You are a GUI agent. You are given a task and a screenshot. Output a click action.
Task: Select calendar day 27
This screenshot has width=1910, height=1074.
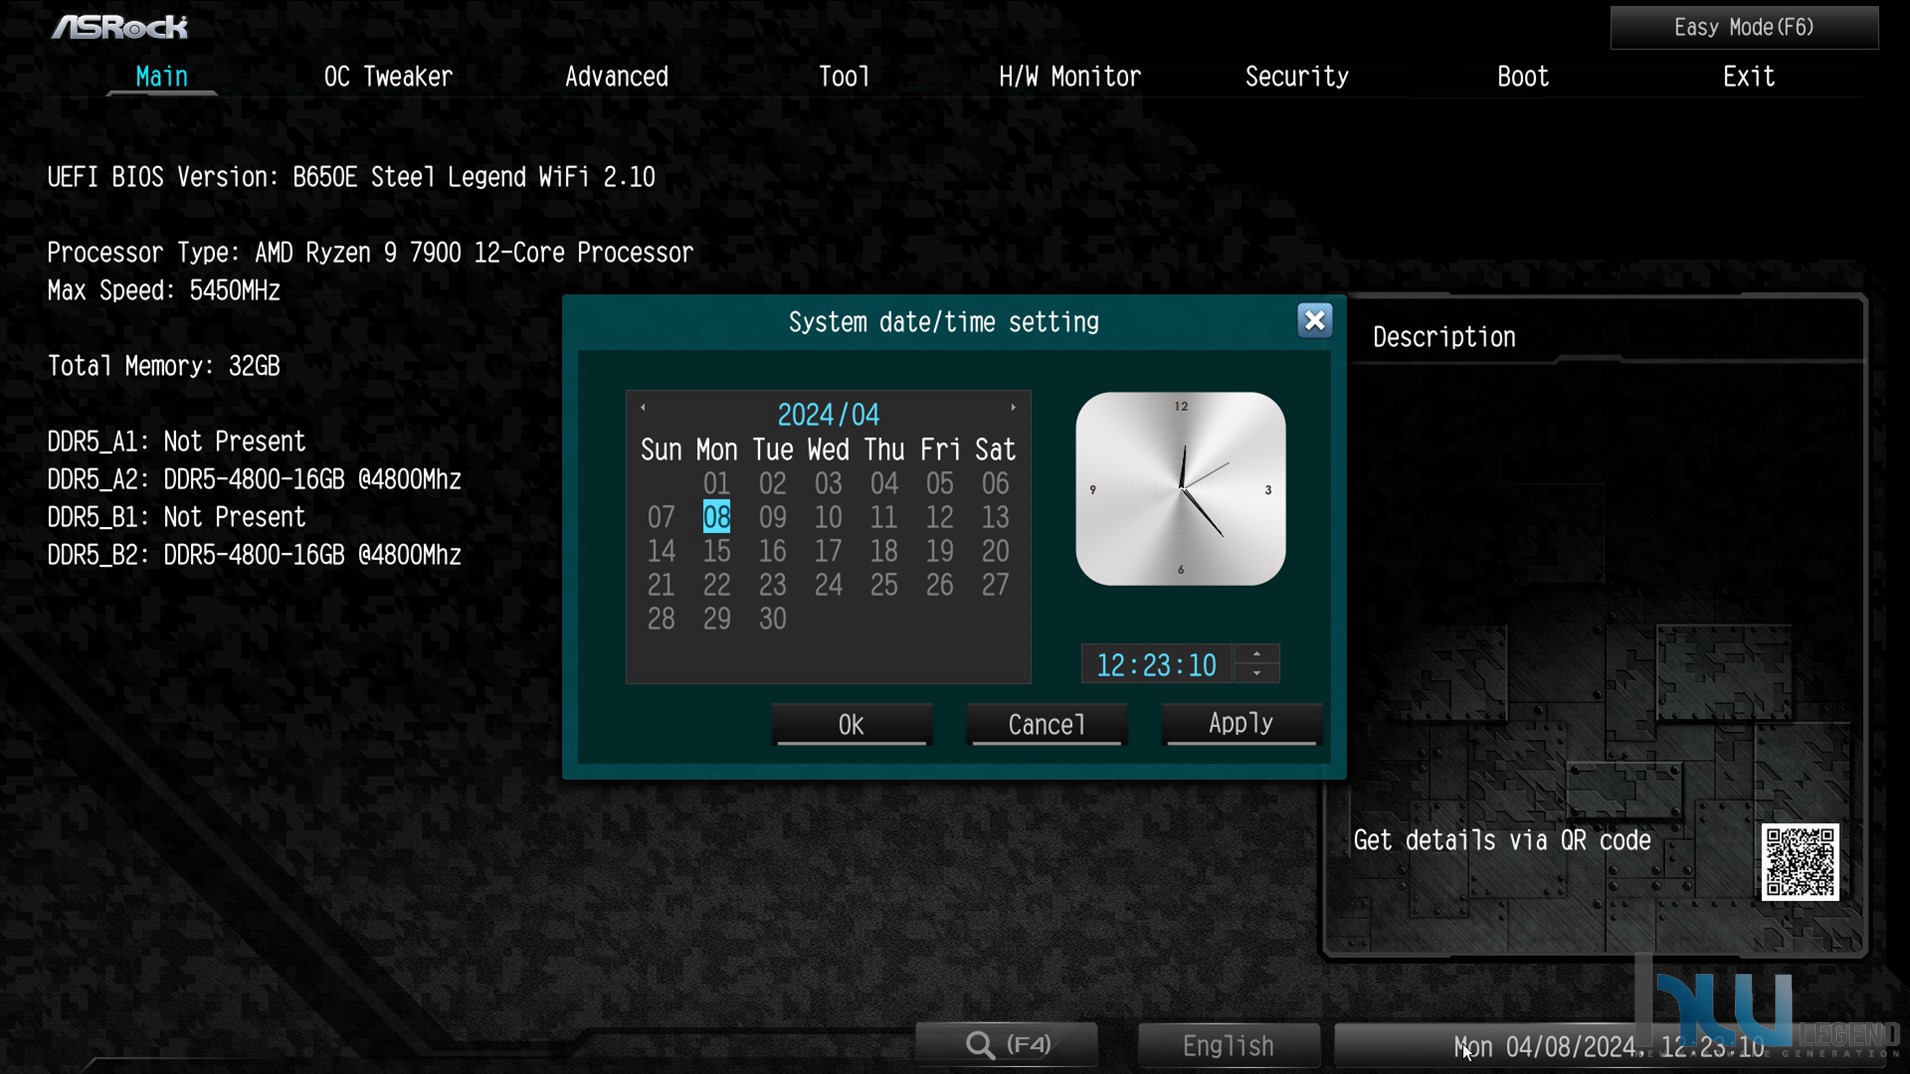pos(995,586)
